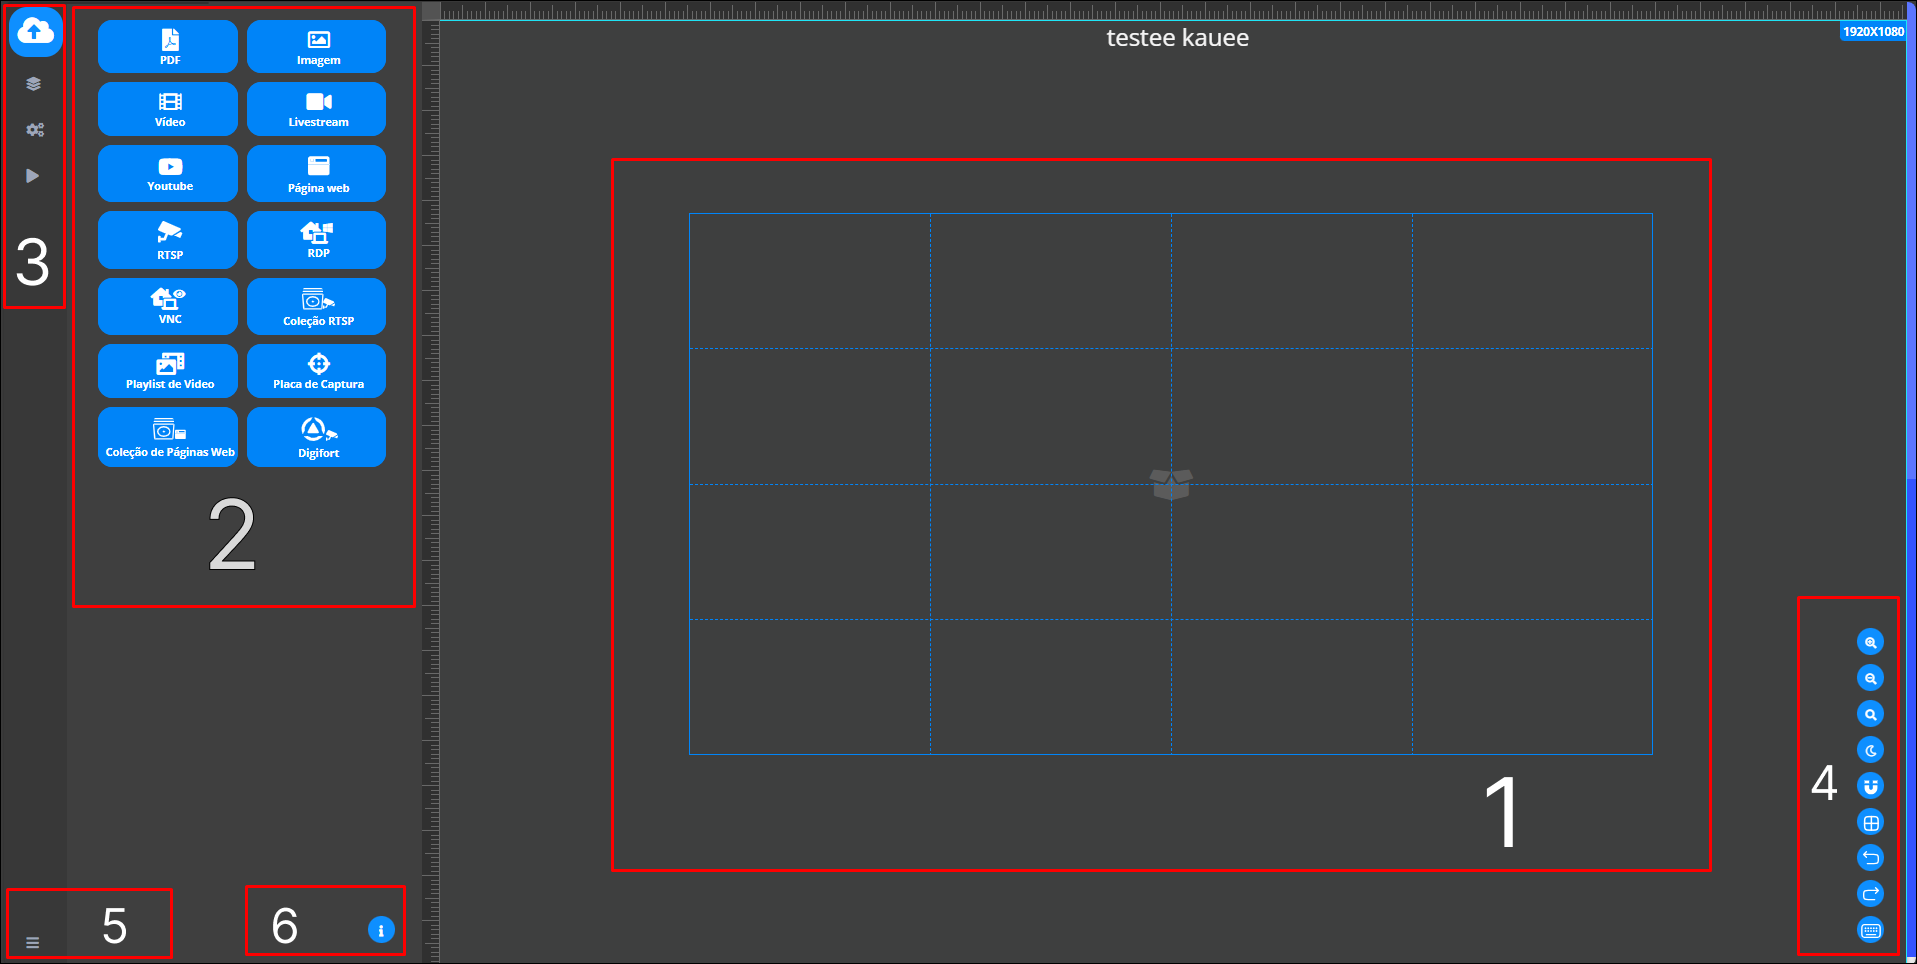Open the layers panel in the sidebar
The height and width of the screenshot is (964, 1917).
pyautogui.click(x=34, y=84)
